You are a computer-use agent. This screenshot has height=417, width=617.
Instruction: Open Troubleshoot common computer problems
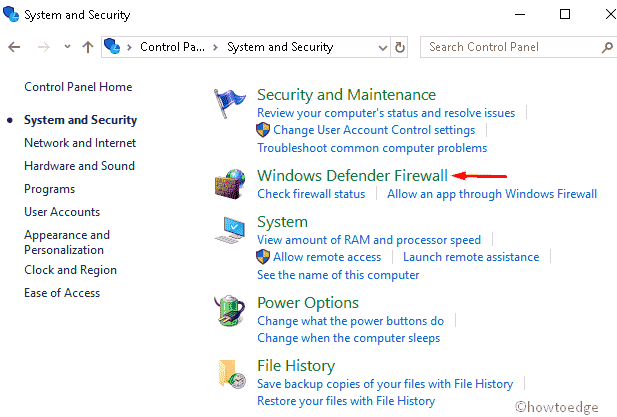[x=372, y=148]
